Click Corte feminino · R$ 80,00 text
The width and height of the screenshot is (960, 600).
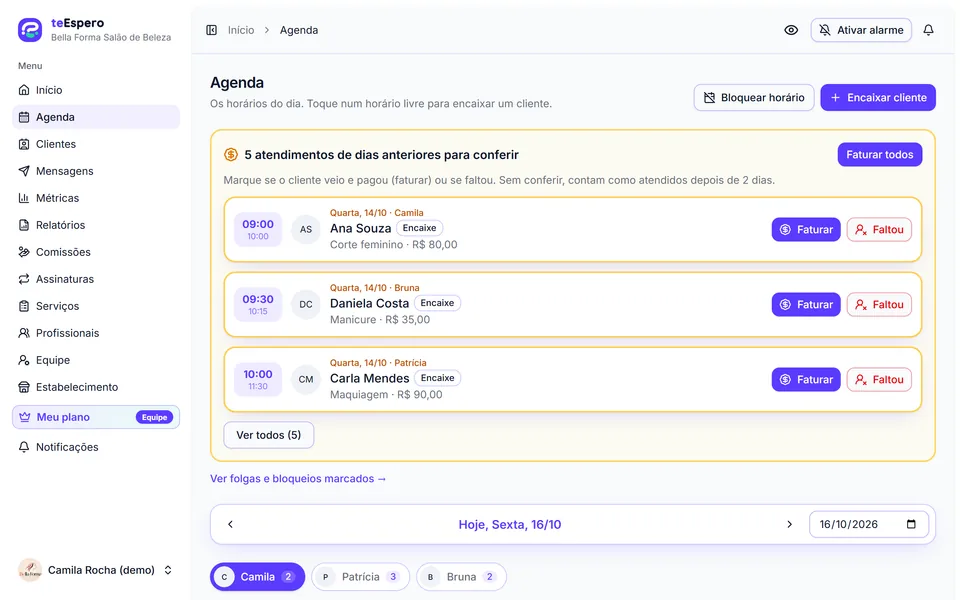[394, 244]
